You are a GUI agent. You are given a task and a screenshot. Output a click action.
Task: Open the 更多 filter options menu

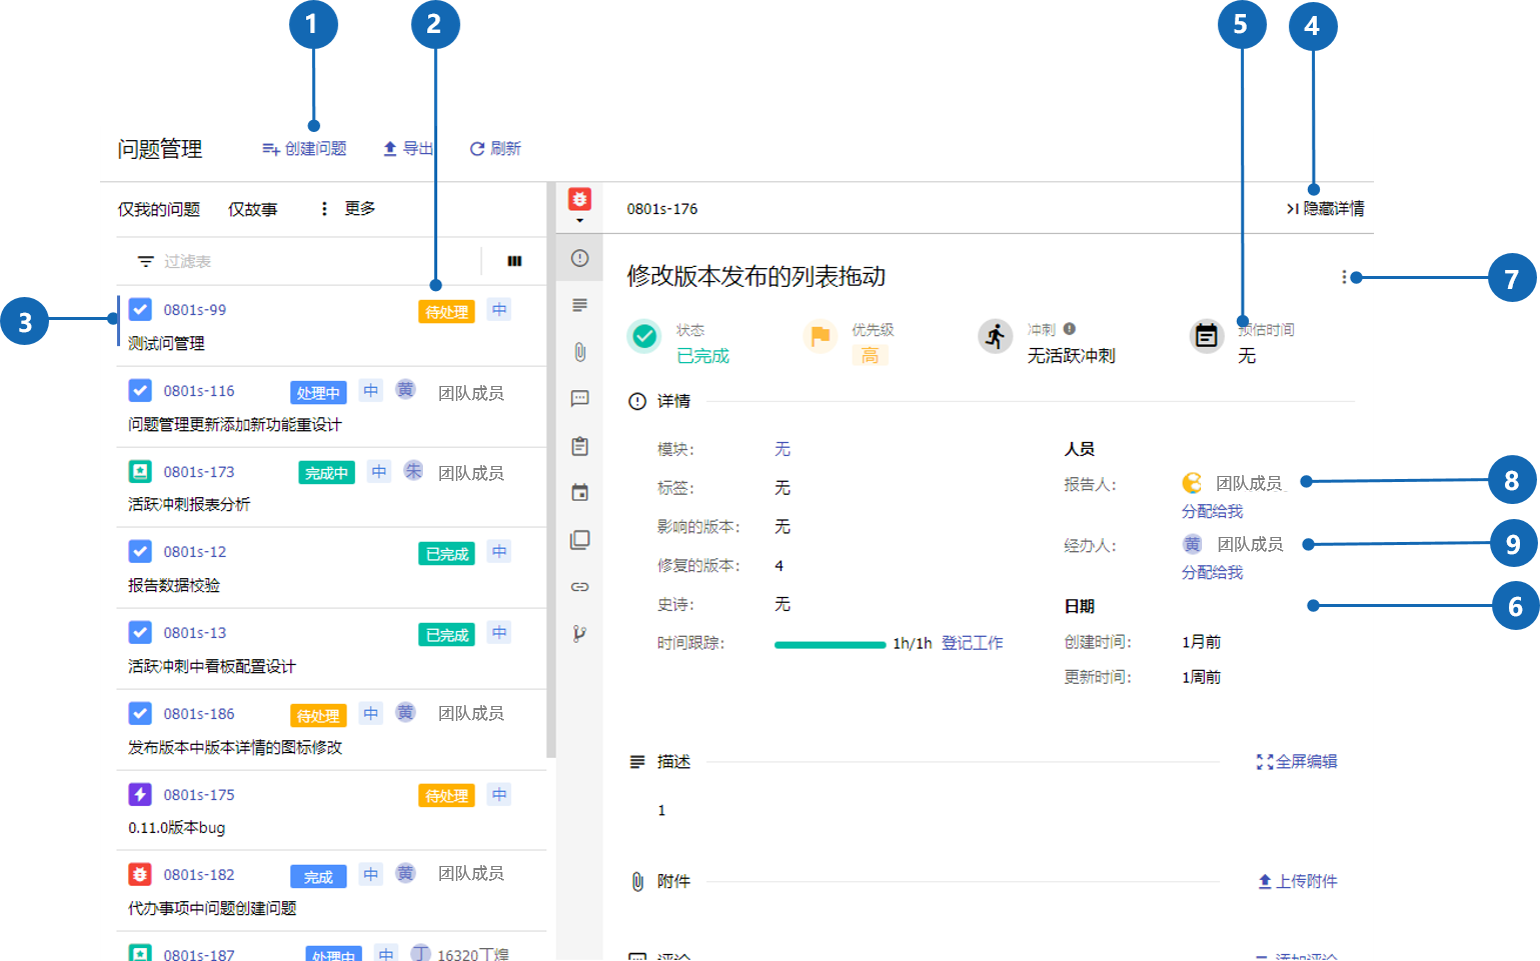[348, 209]
